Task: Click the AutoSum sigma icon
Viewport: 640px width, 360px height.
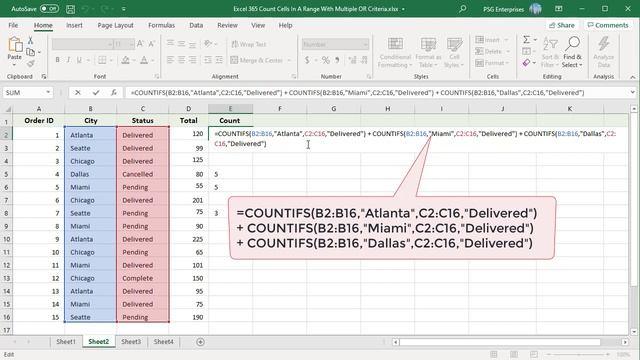Action: [527, 40]
